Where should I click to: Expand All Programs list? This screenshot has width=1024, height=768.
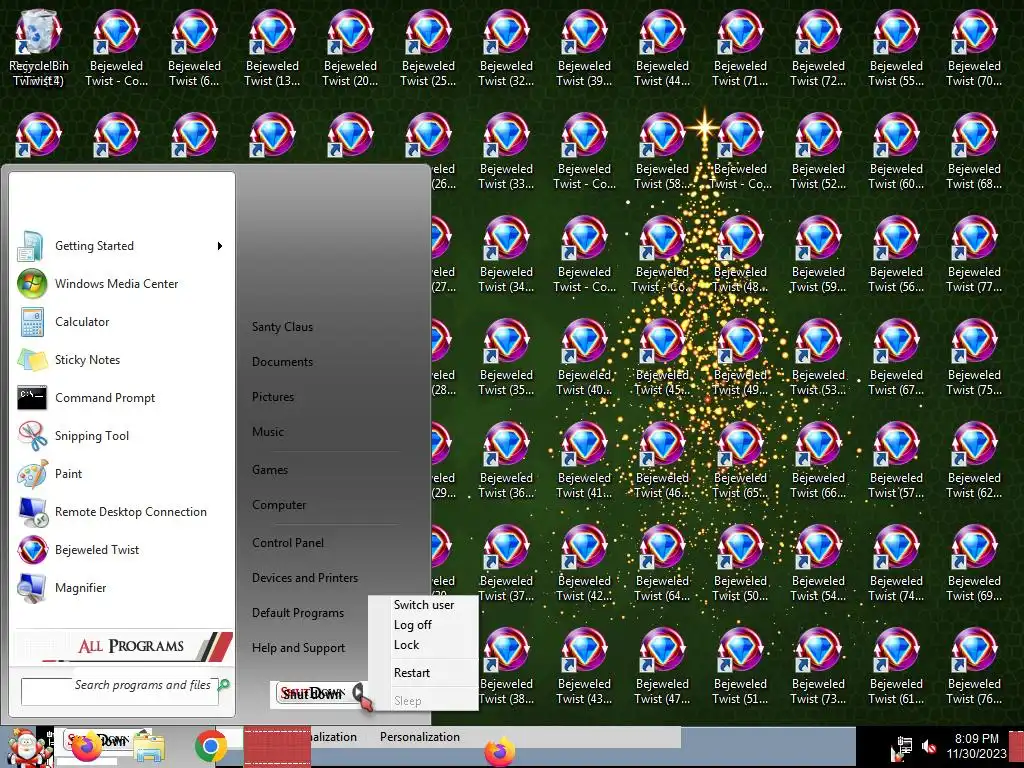pyautogui.click(x=123, y=646)
